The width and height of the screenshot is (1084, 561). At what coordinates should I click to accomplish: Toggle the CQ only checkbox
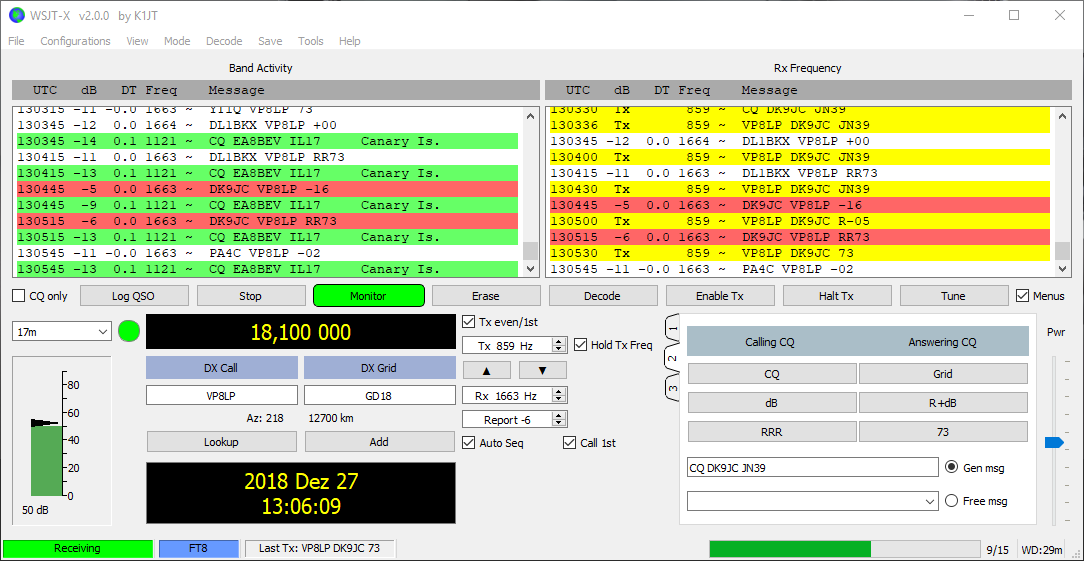click(x=19, y=296)
